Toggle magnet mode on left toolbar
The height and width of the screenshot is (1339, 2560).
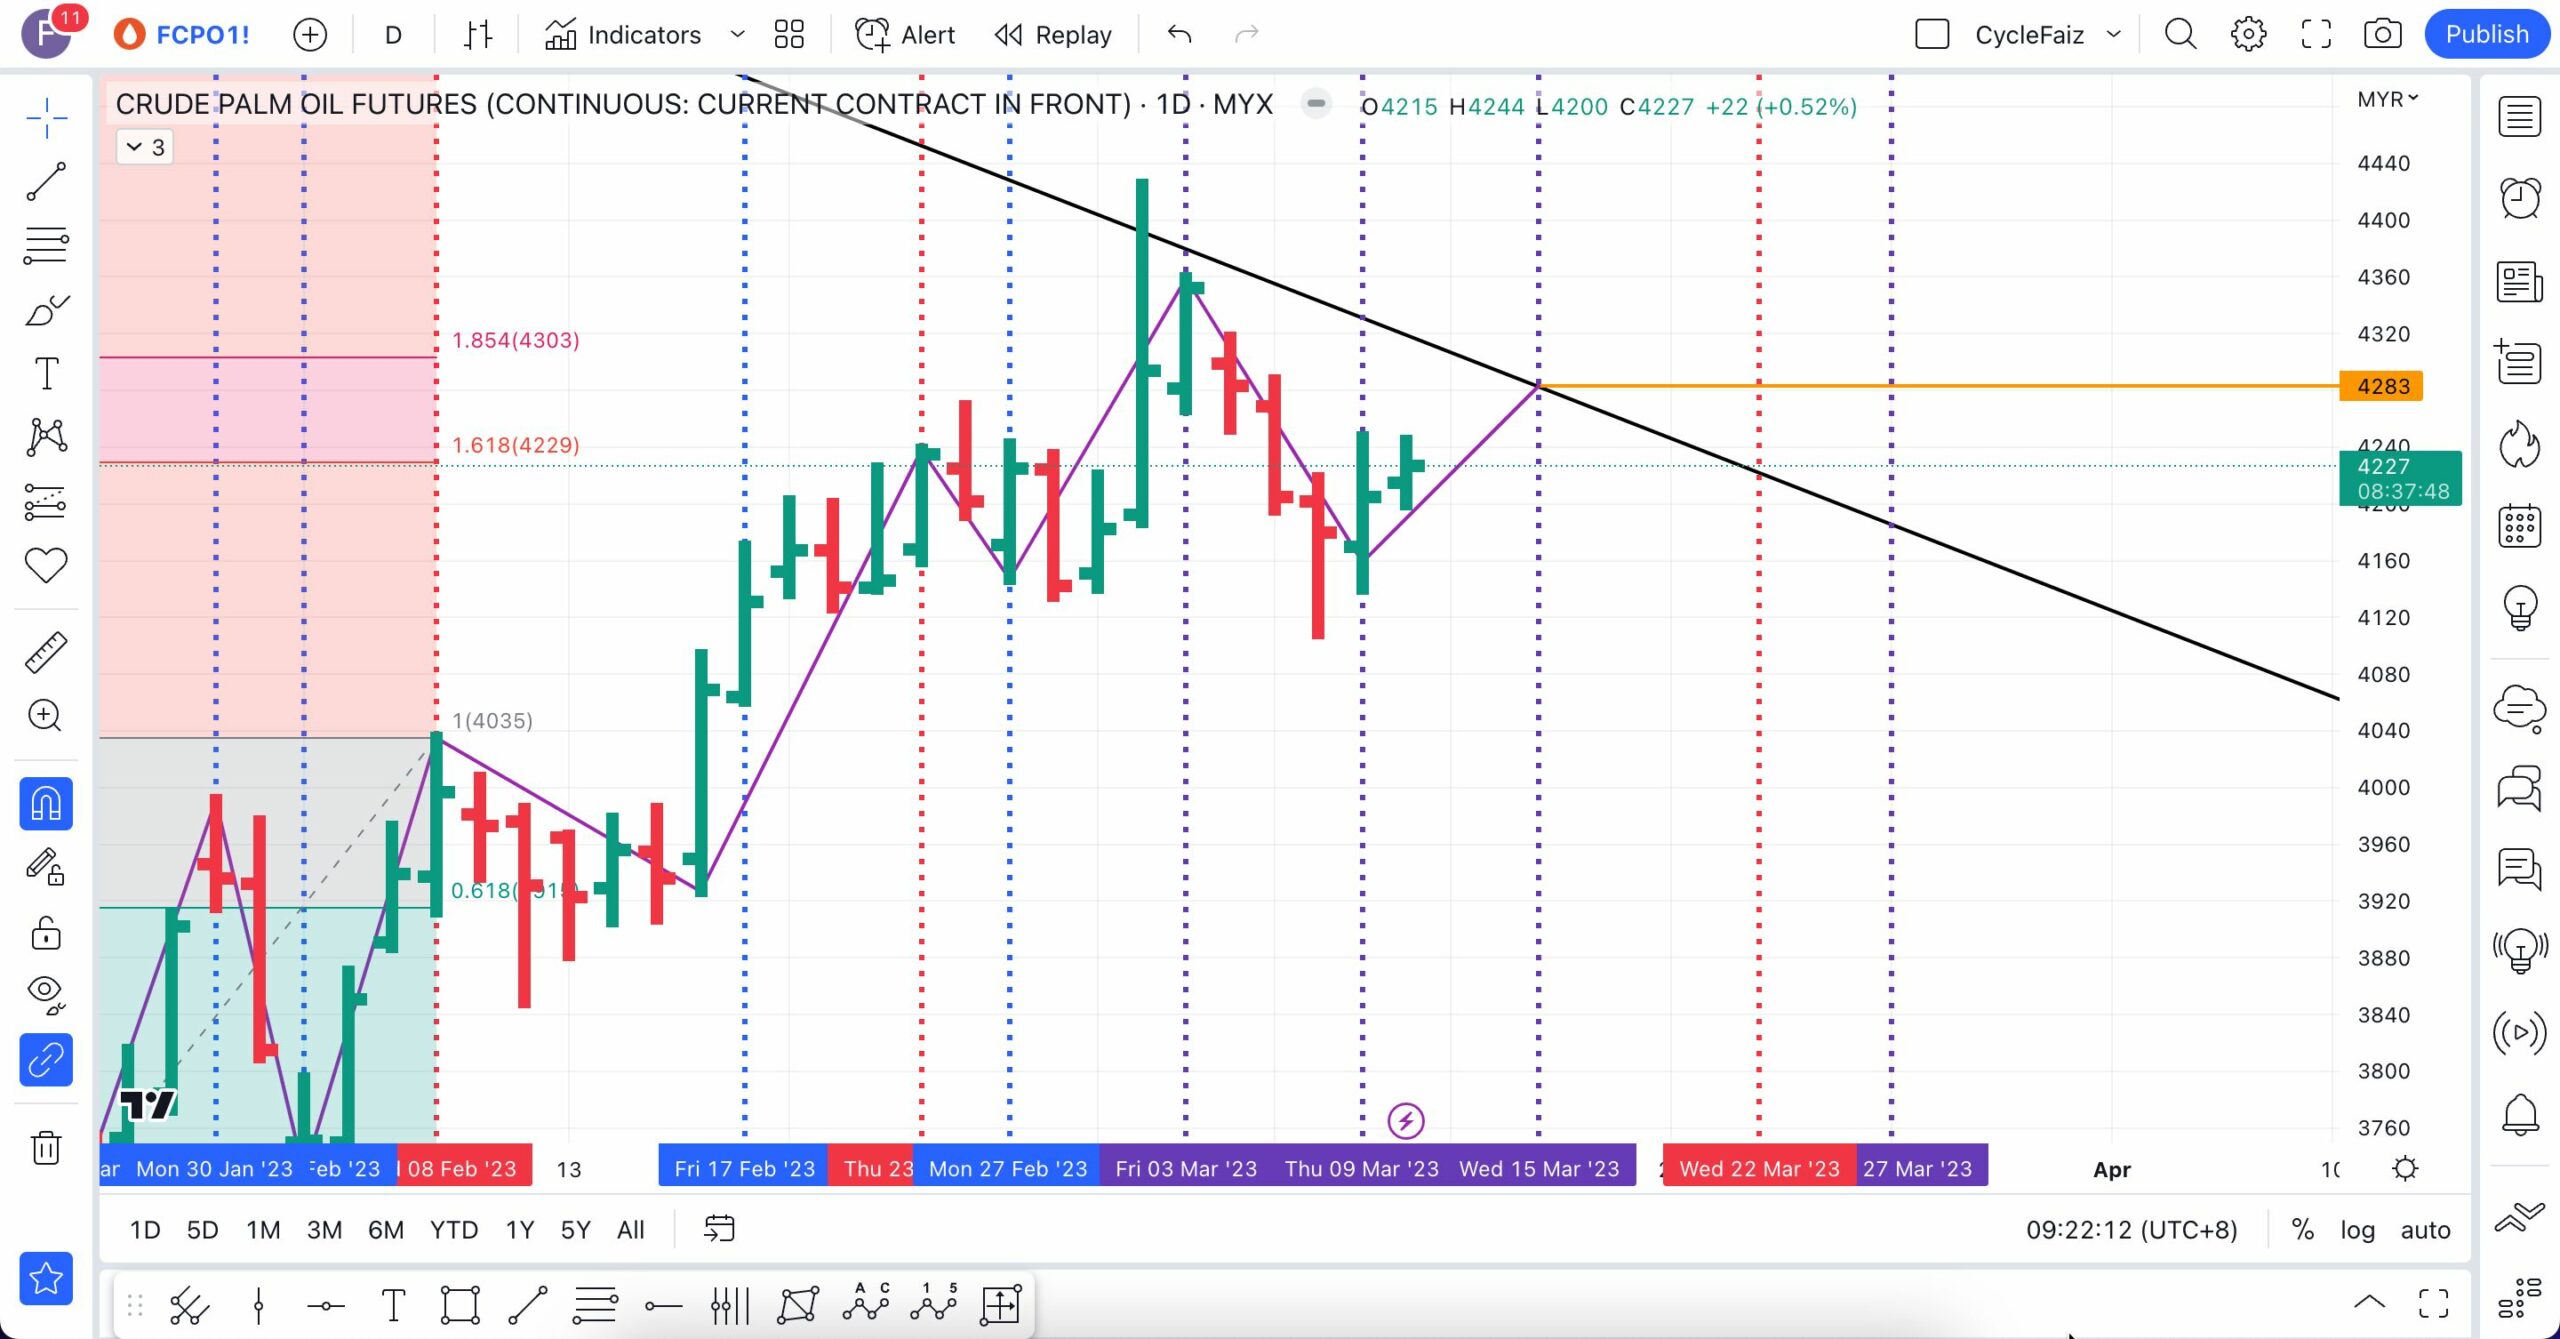tap(46, 804)
